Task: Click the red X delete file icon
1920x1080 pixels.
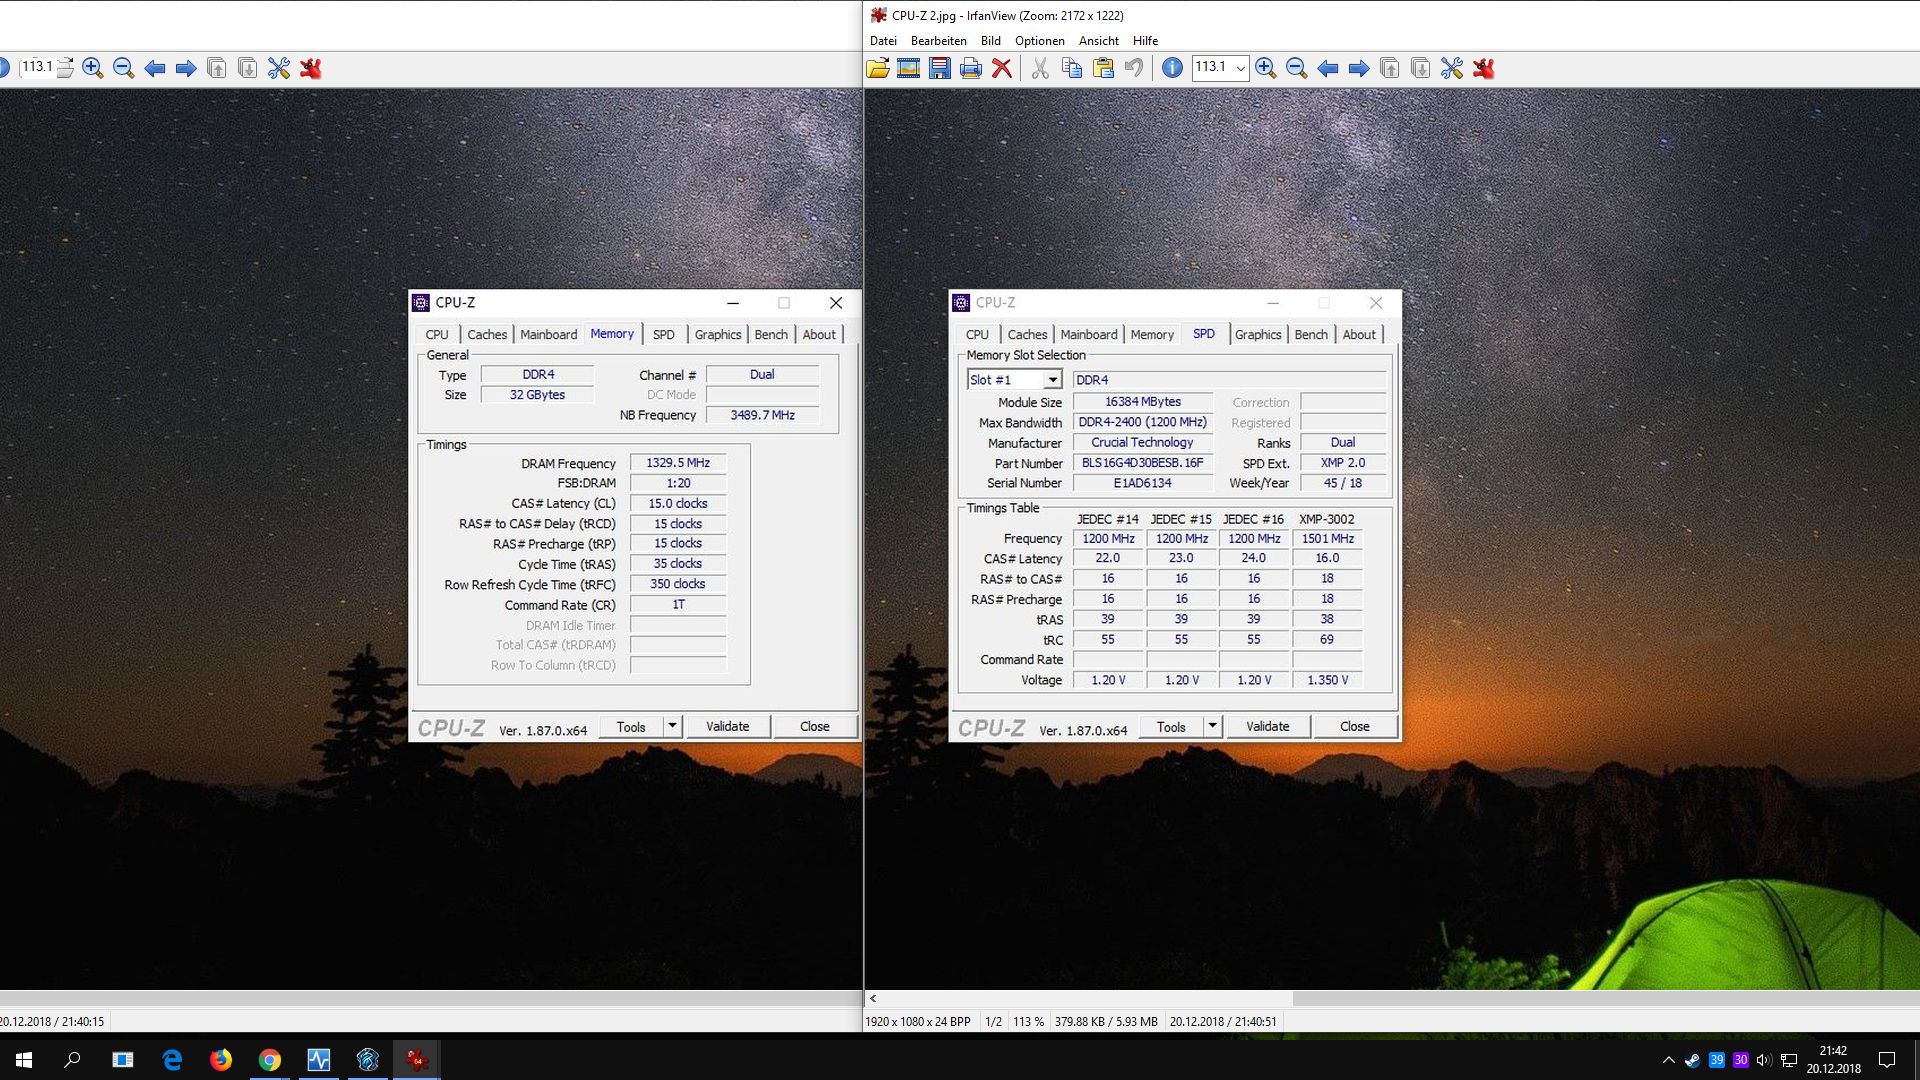Action: (1001, 68)
